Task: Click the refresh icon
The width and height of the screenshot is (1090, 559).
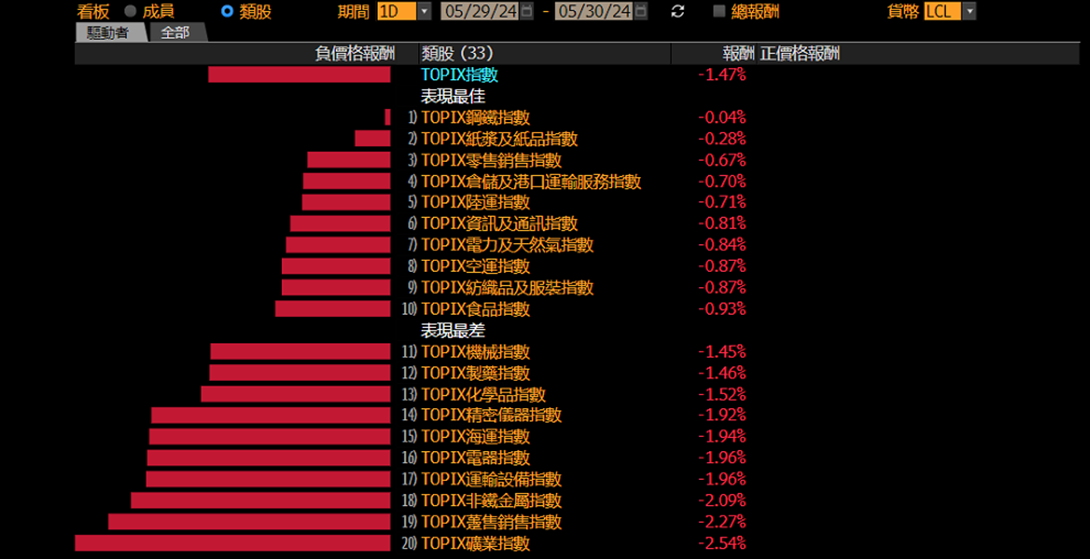Action: 678,11
